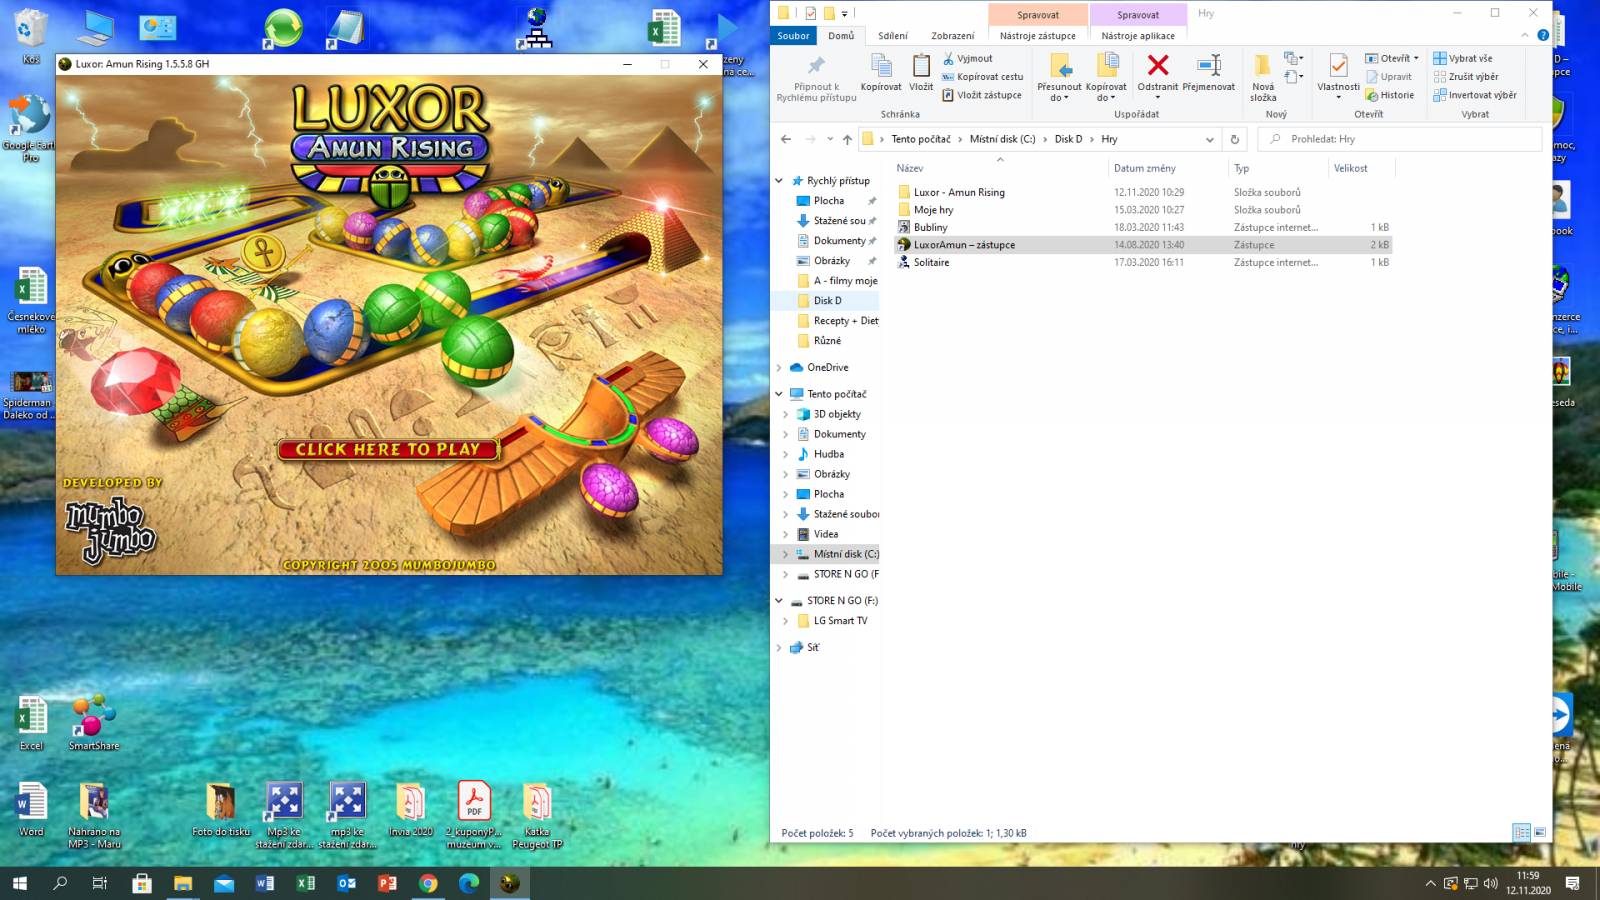Viewport: 1600px width, 900px height.
Task: Click the Explorer help question mark icon
Action: (x=1543, y=35)
